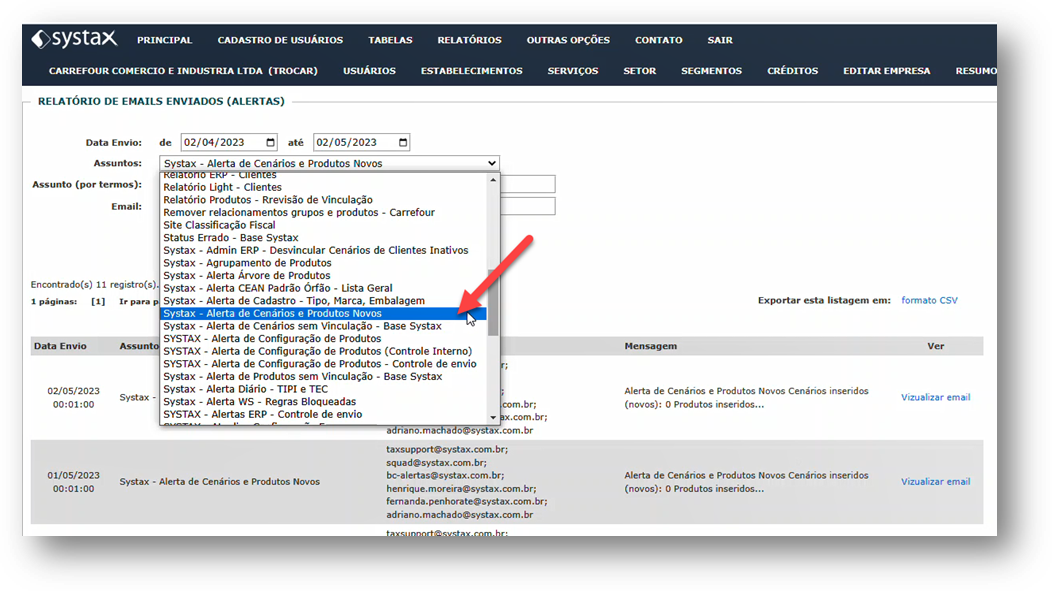Open OUTRAS OPÇÕES menu
Screen dimensions: 1052x591
point(568,40)
